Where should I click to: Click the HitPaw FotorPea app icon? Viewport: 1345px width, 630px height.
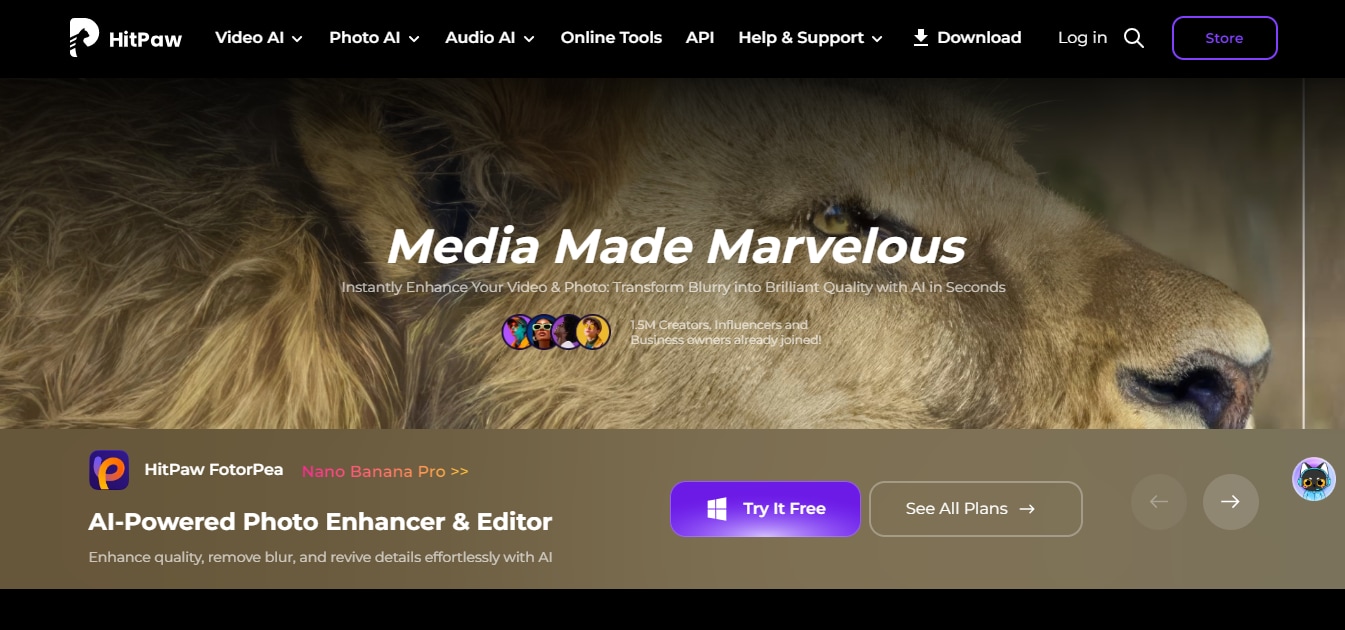coord(109,470)
